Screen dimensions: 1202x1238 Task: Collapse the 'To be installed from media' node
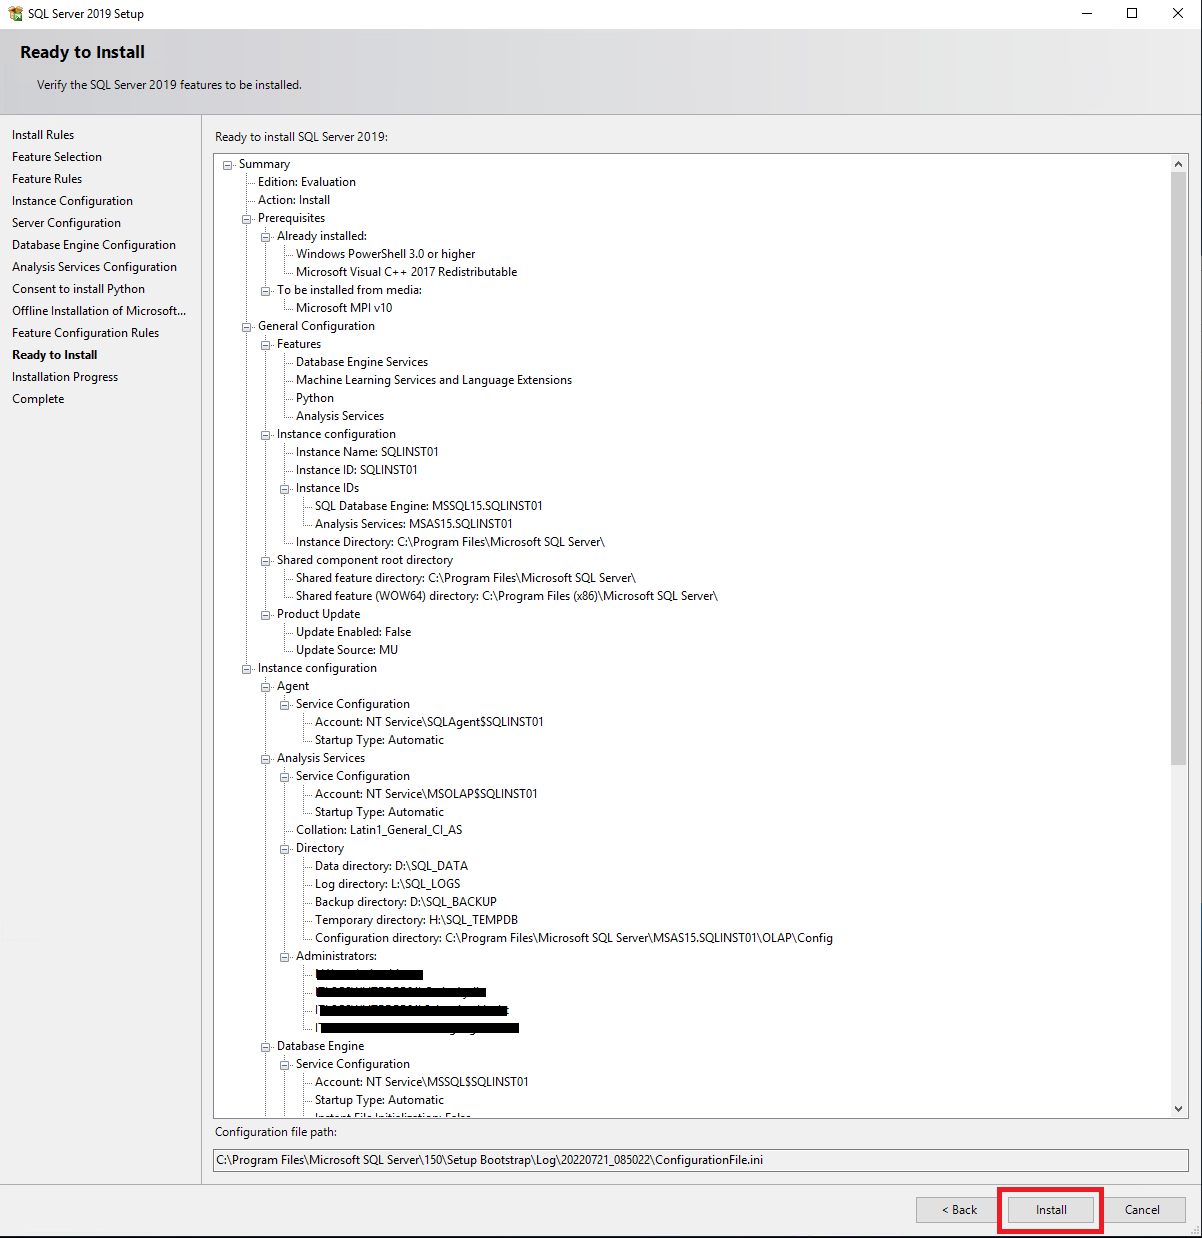click(266, 290)
